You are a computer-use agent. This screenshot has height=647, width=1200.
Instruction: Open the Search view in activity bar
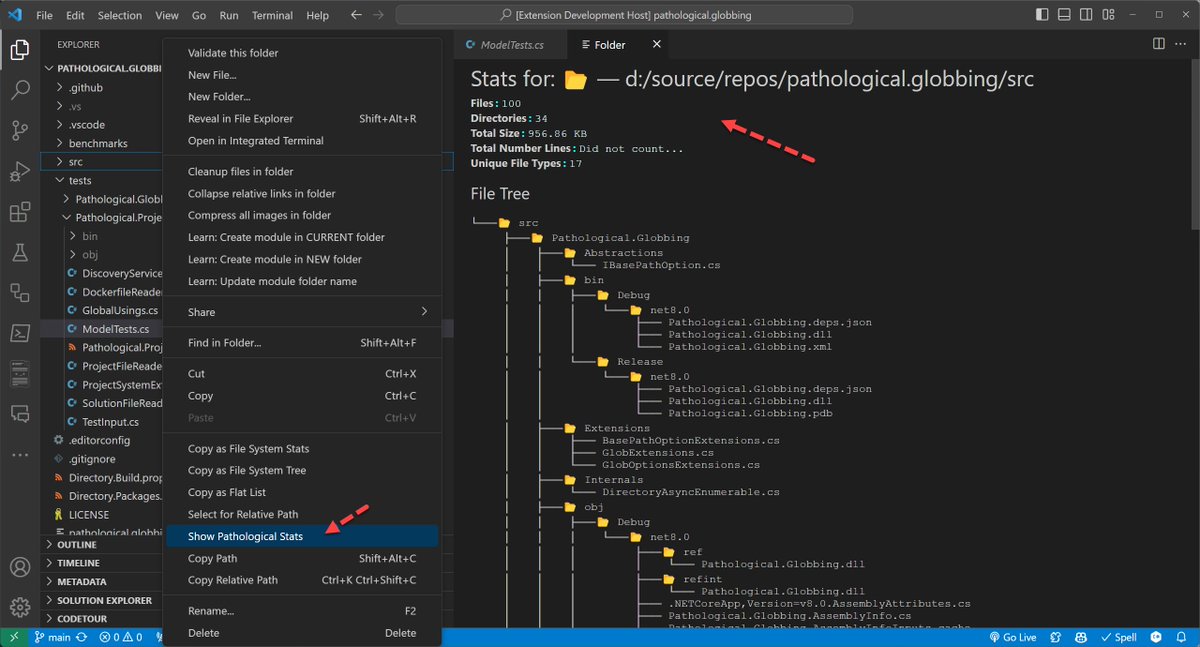(20, 90)
